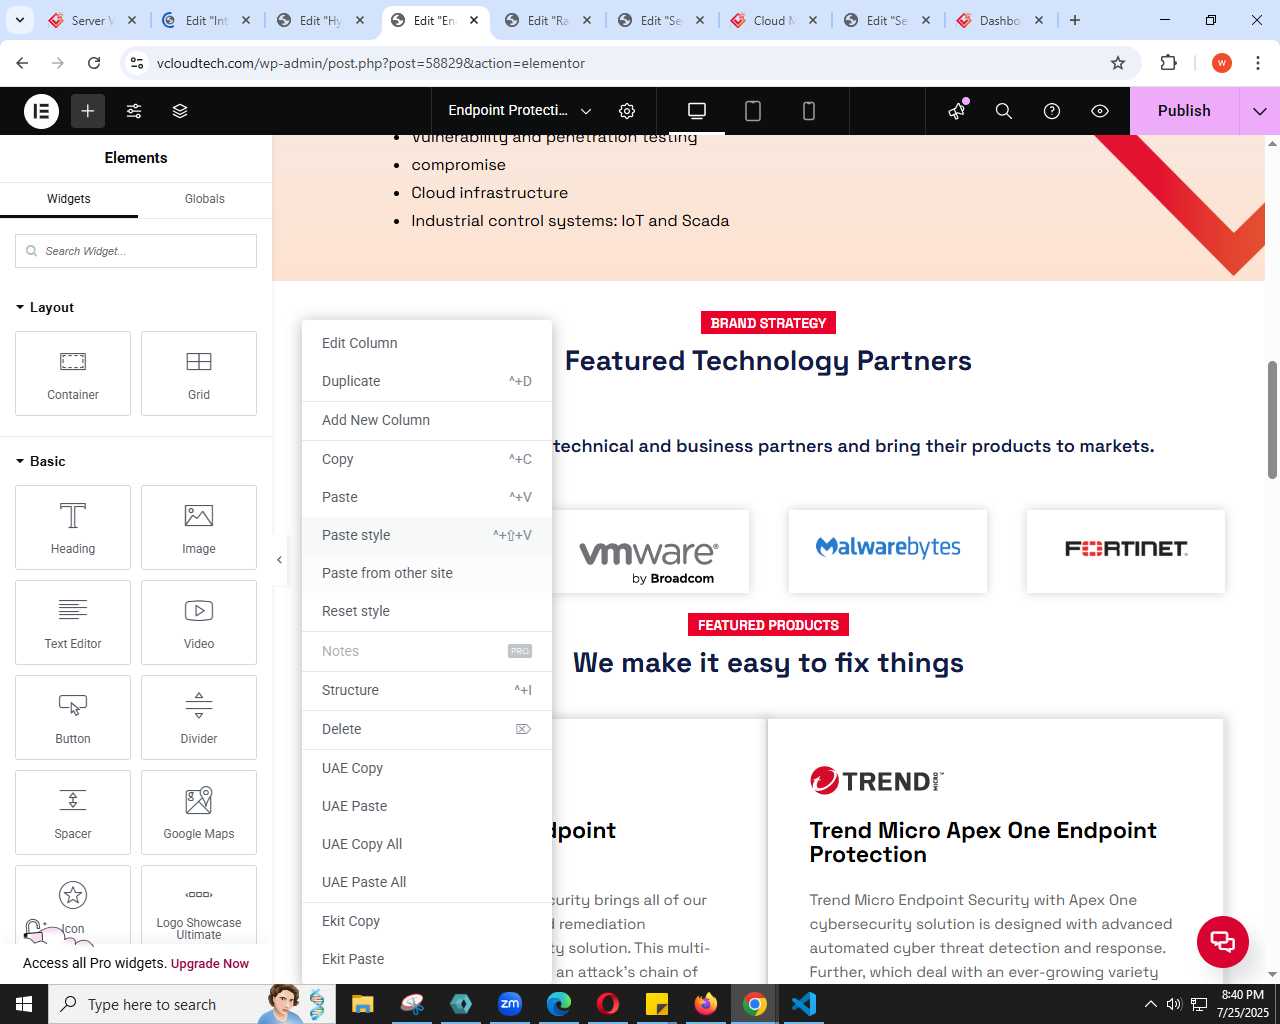1280x1024 pixels.
Task: Select the Text Editor widget
Action: pos(73,623)
